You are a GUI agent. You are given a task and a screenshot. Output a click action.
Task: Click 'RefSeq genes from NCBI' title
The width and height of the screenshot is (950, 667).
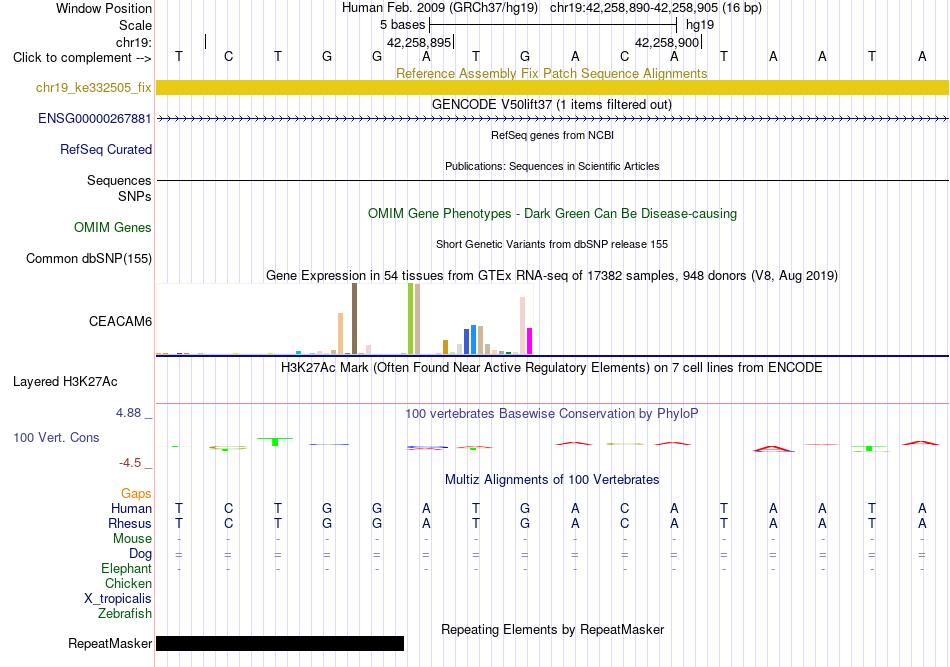pos(553,135)
